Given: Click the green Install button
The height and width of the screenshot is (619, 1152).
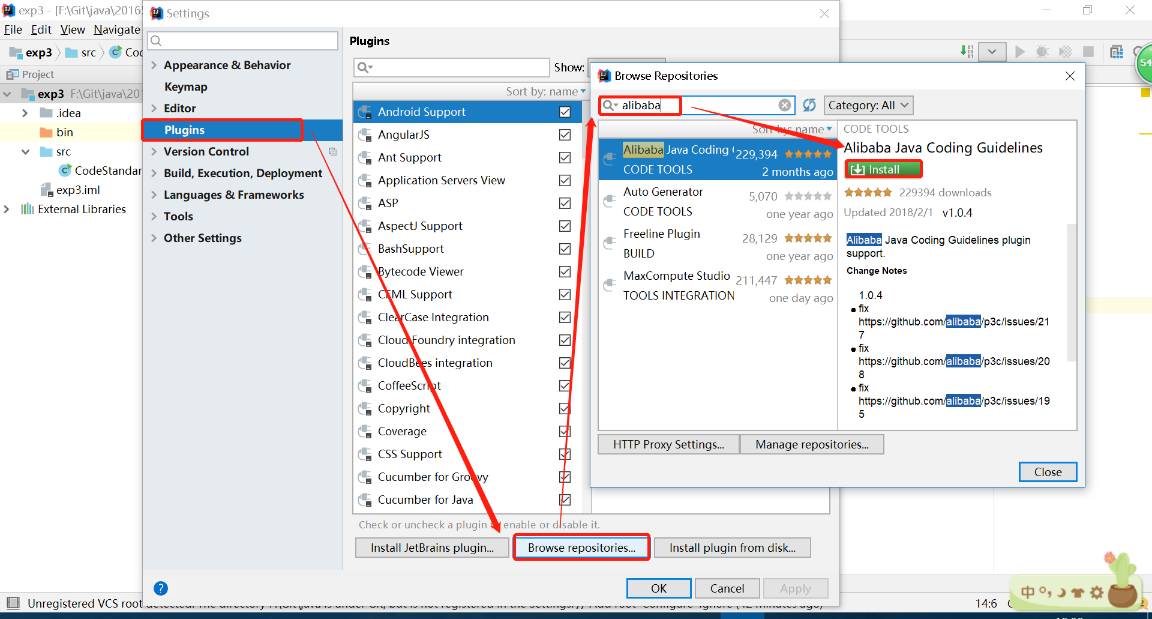Looking at the screenshot, I should [x=883, y=170].
